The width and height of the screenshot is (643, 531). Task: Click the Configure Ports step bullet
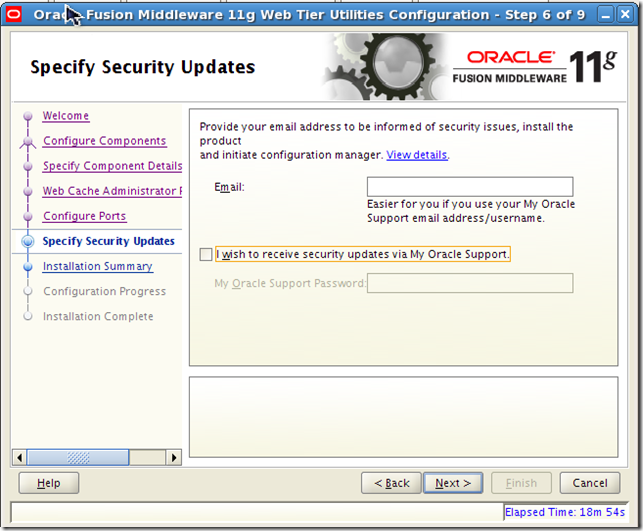click(28, 217)
